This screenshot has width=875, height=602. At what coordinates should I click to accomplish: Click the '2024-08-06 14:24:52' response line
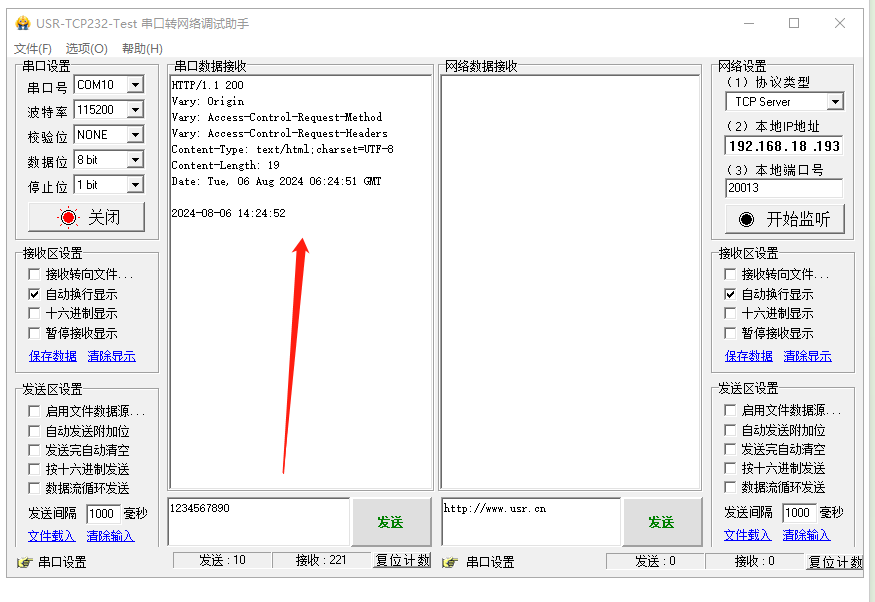point(228,213)
